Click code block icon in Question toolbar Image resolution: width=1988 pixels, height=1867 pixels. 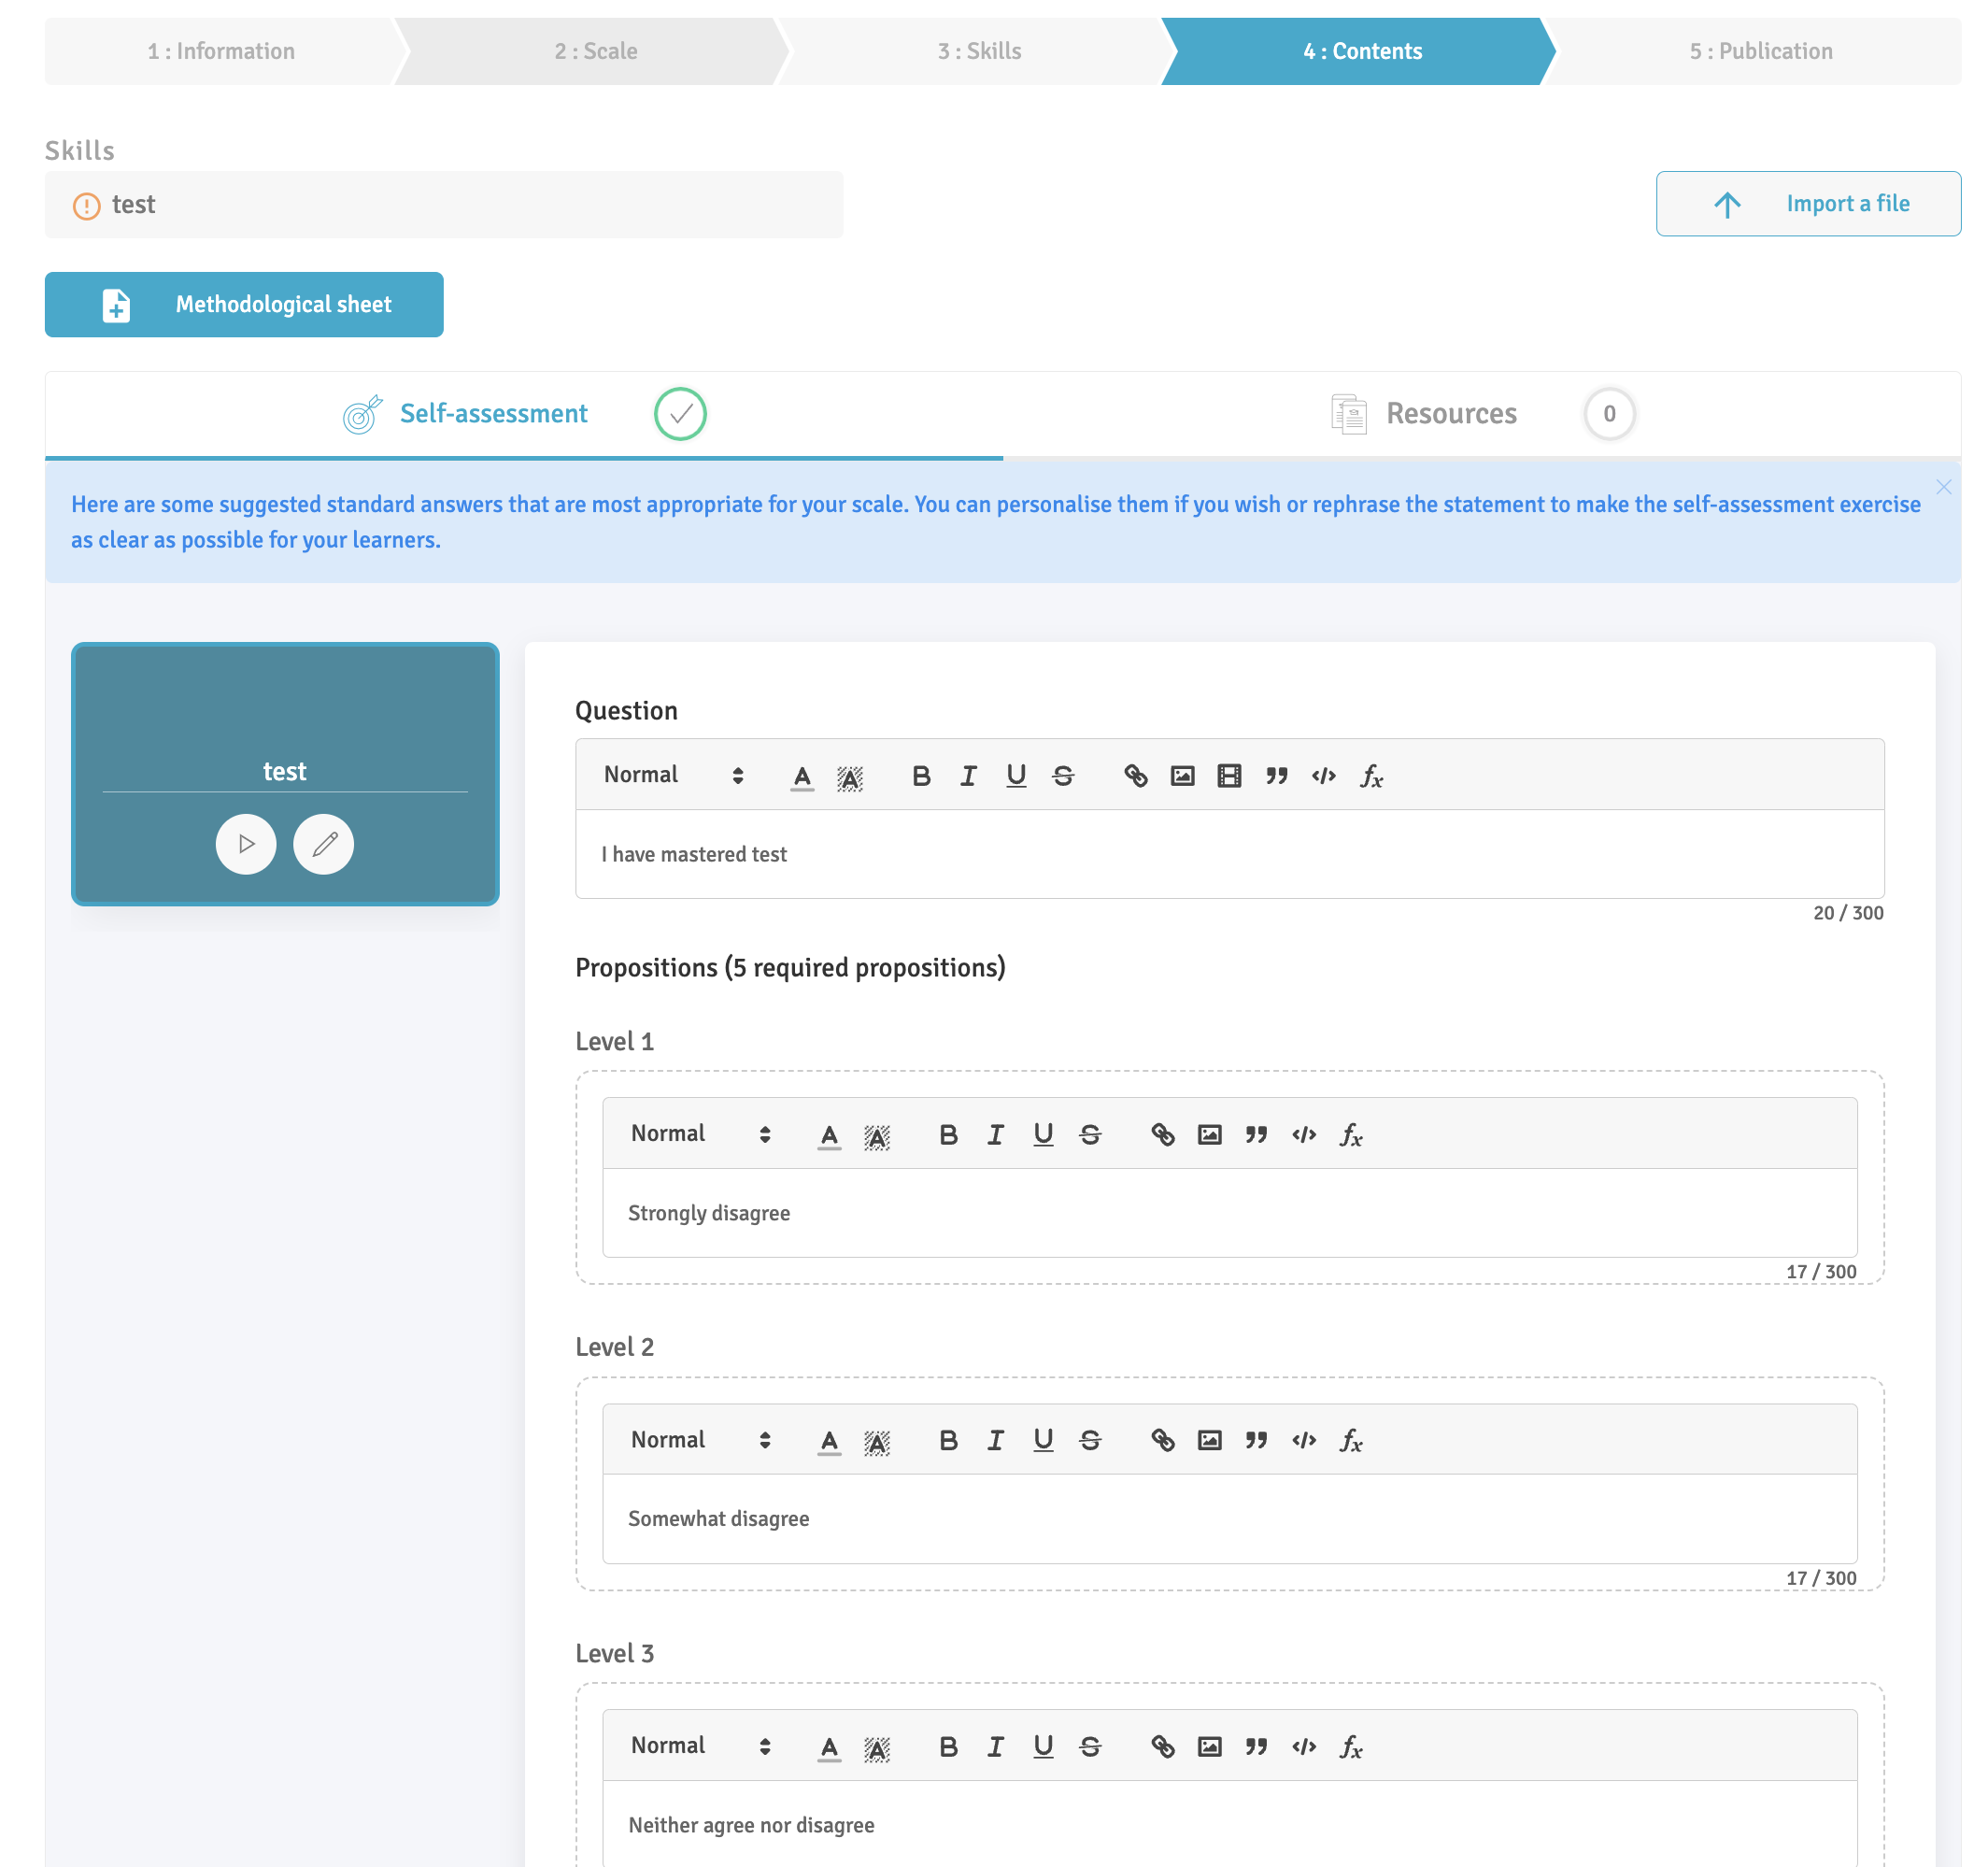pyautogui.click(x=1323, y=776)
